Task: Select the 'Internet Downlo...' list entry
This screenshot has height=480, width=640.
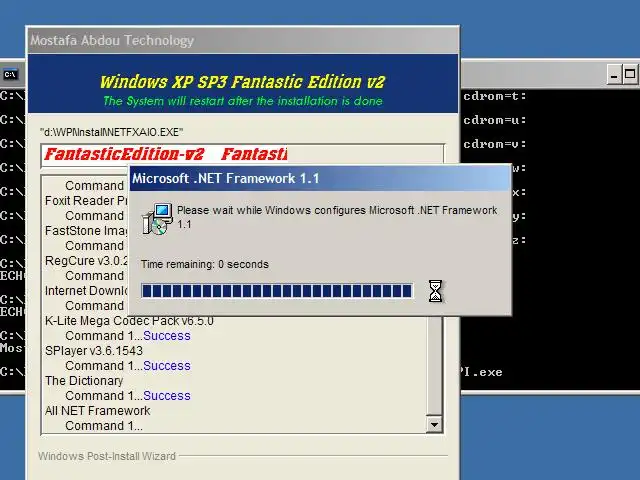Action: pos(87,291)
